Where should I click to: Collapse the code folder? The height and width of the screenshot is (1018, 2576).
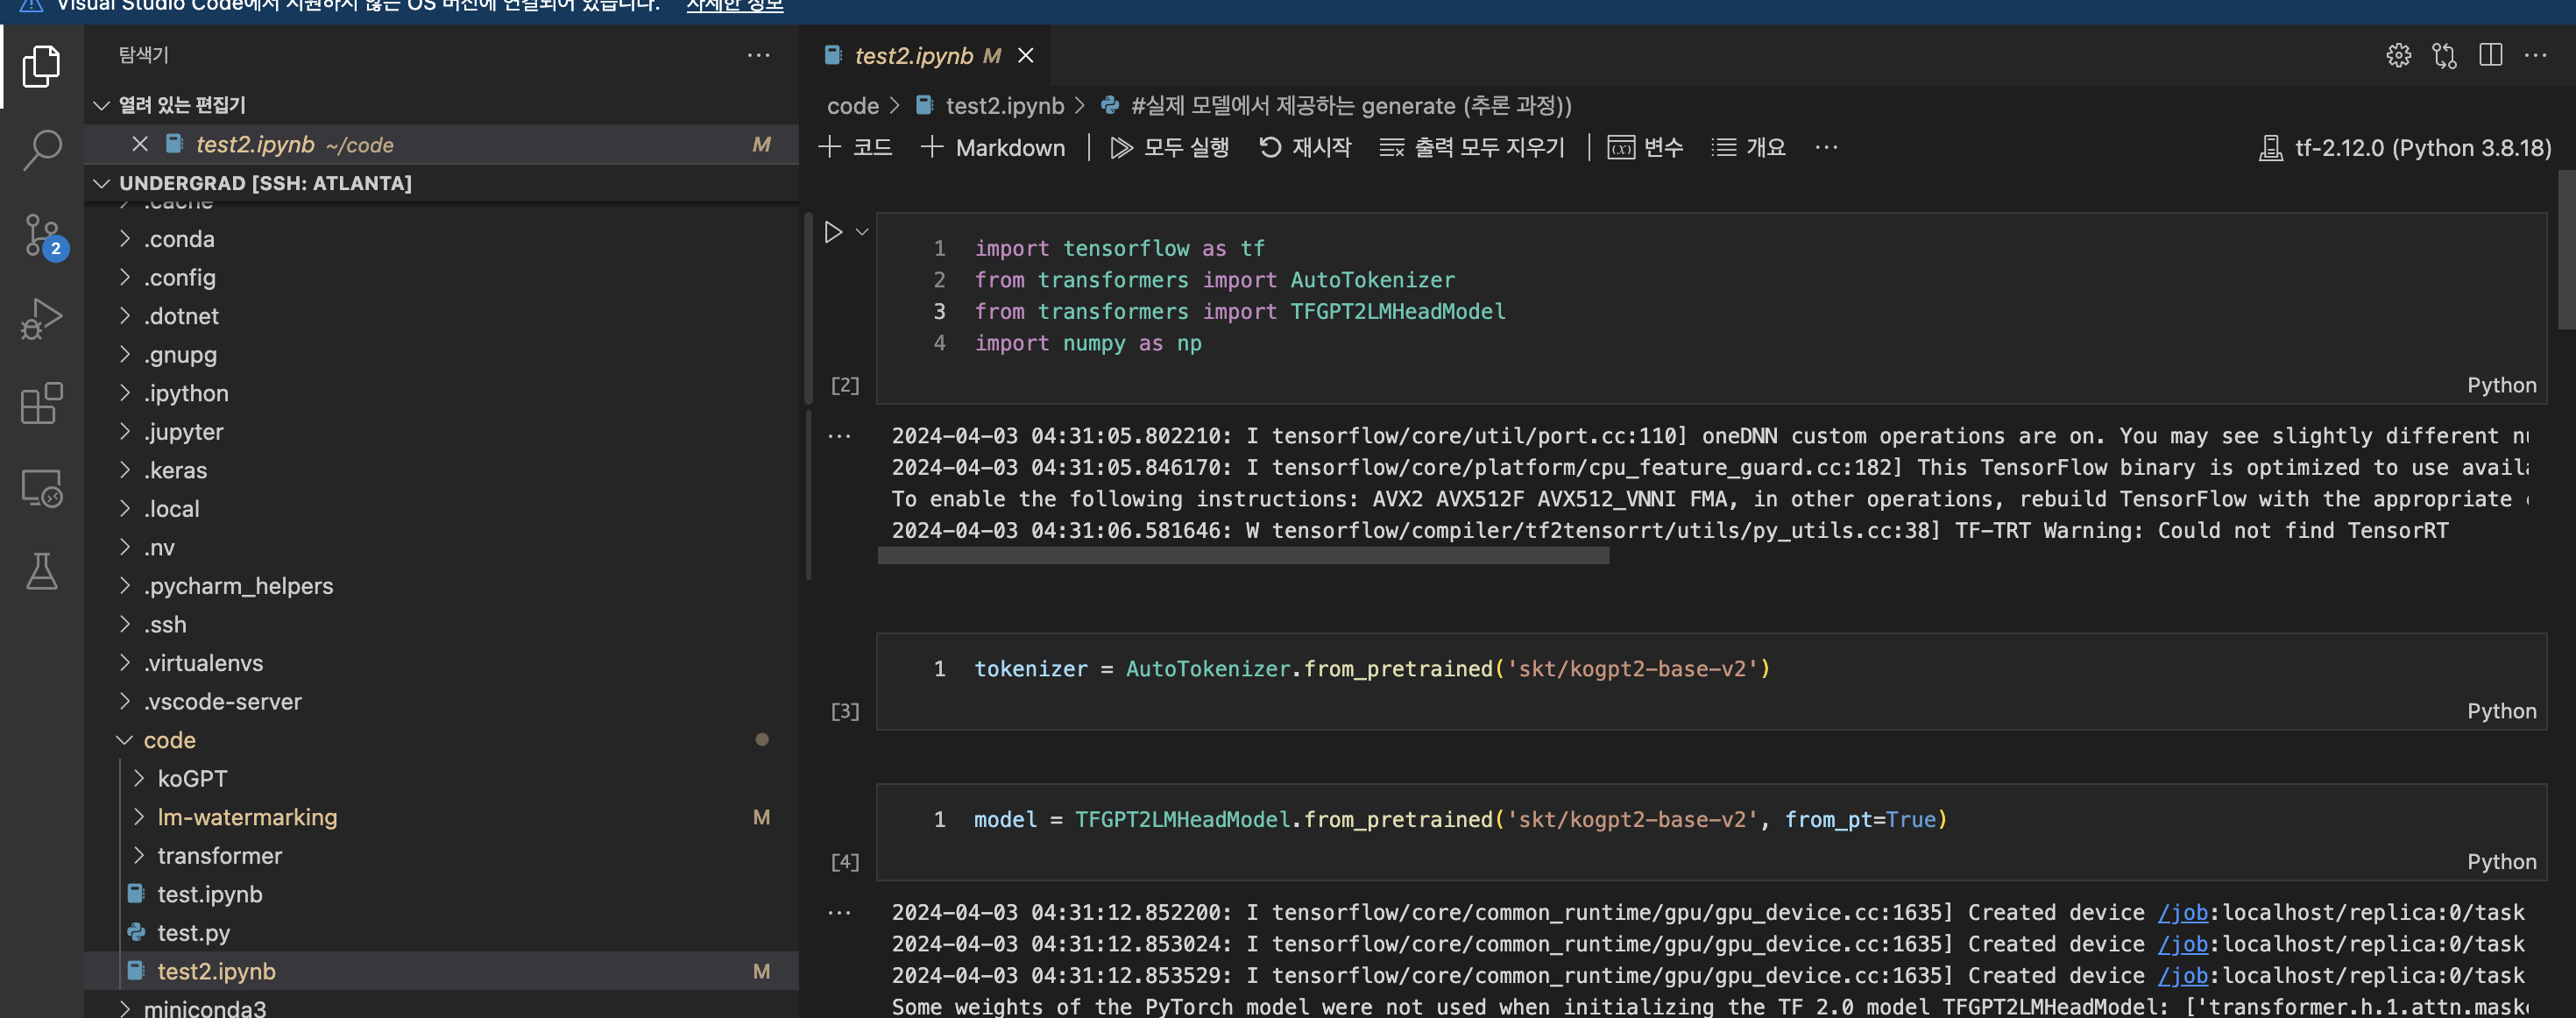169,740
